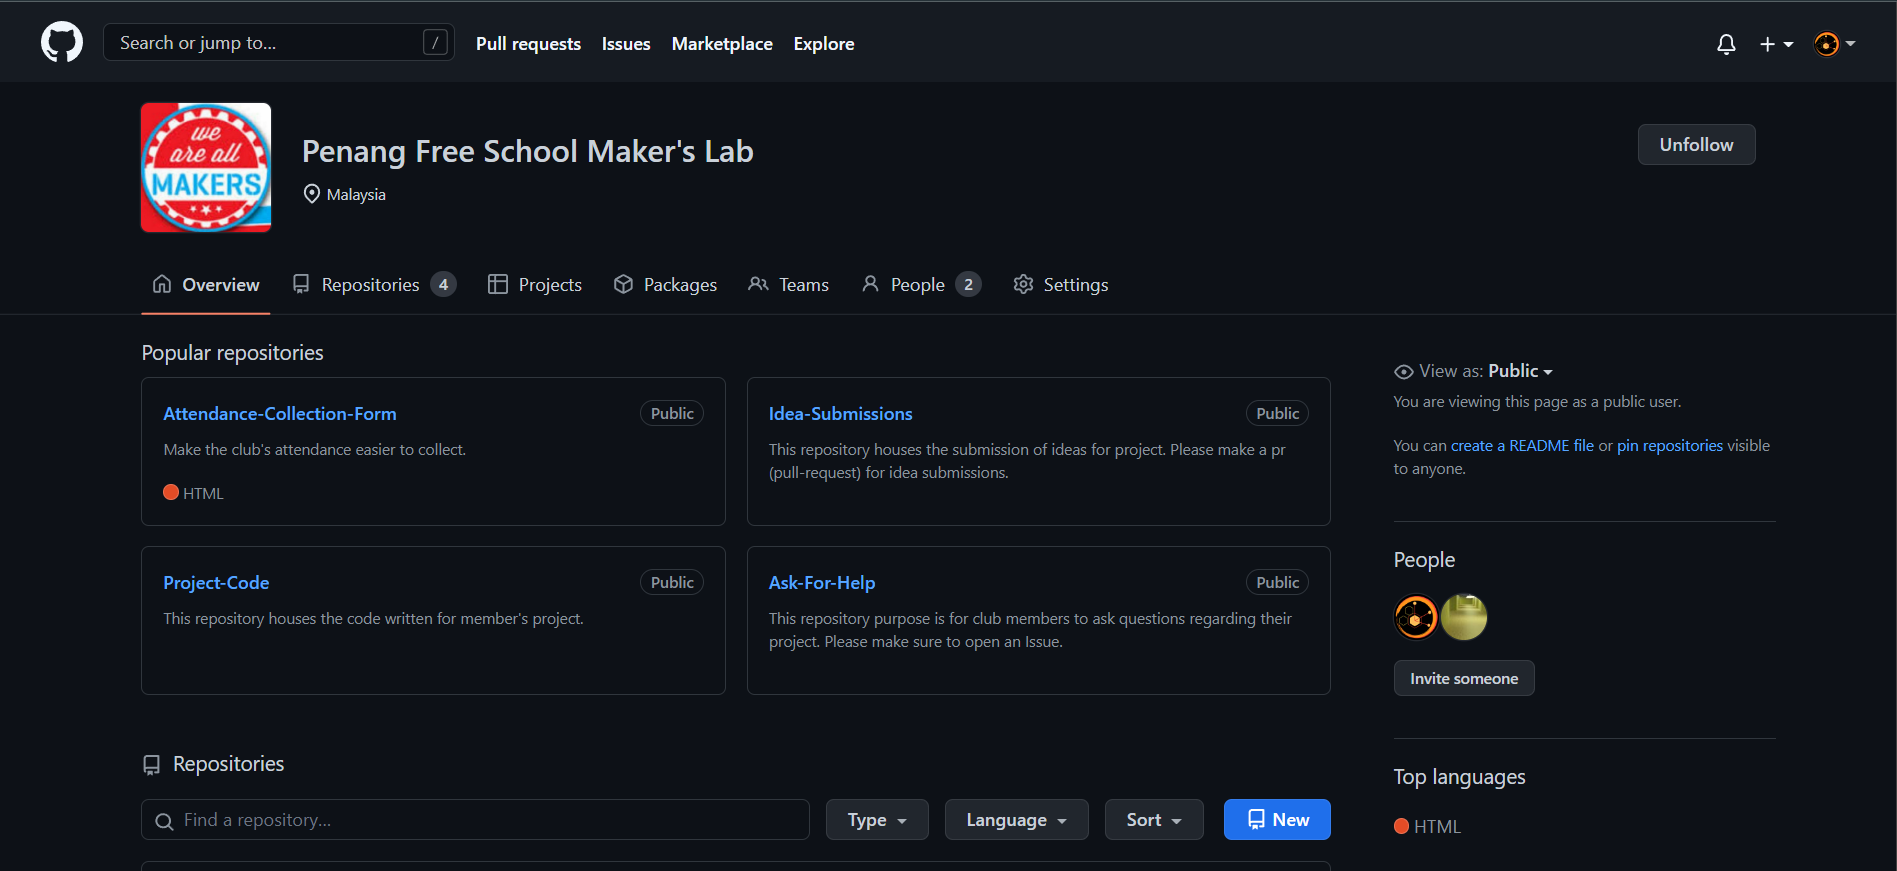Create a New repository
Screen dimensions: 1897x871
tap(1277, 820)
